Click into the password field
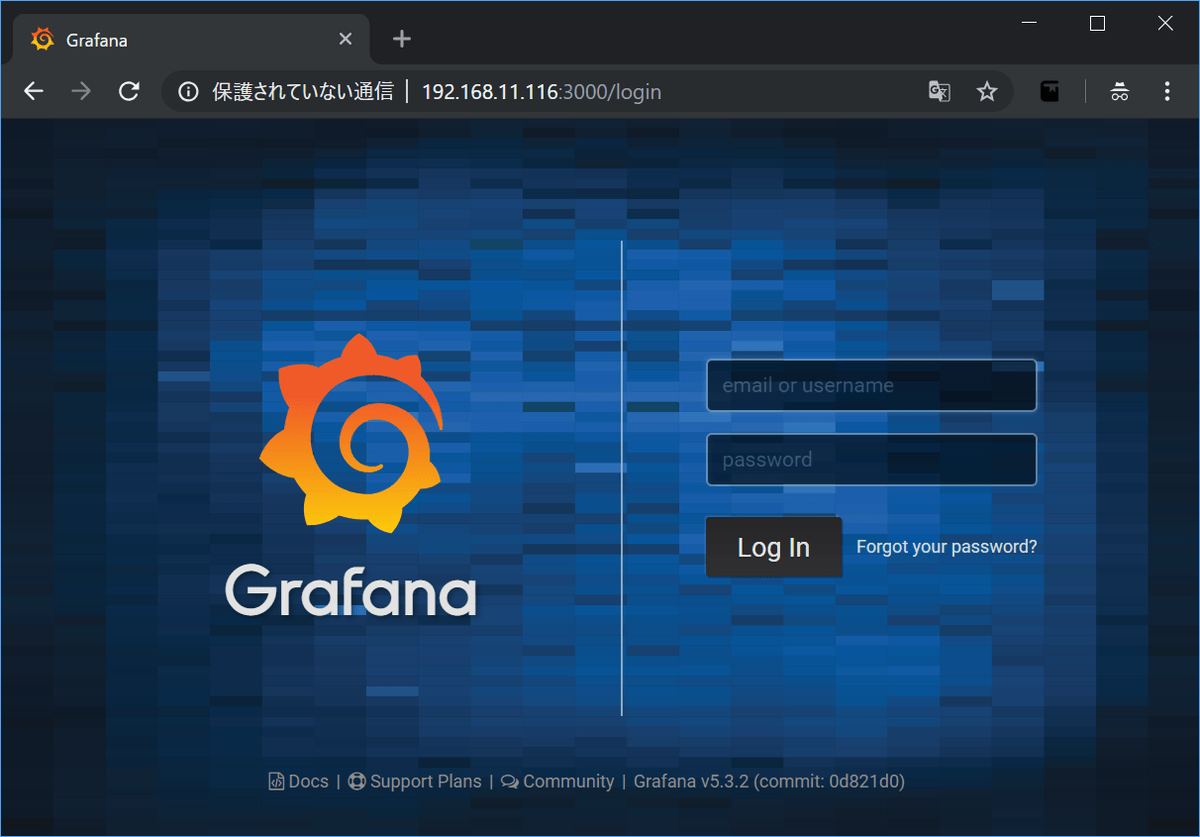The image size is (1200, 837). 871,460
